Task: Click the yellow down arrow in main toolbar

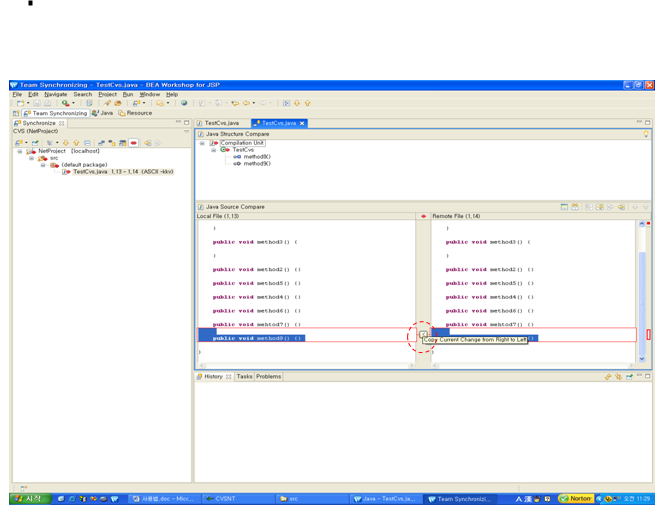Action: pyautogui.click(x=297, y=103)
